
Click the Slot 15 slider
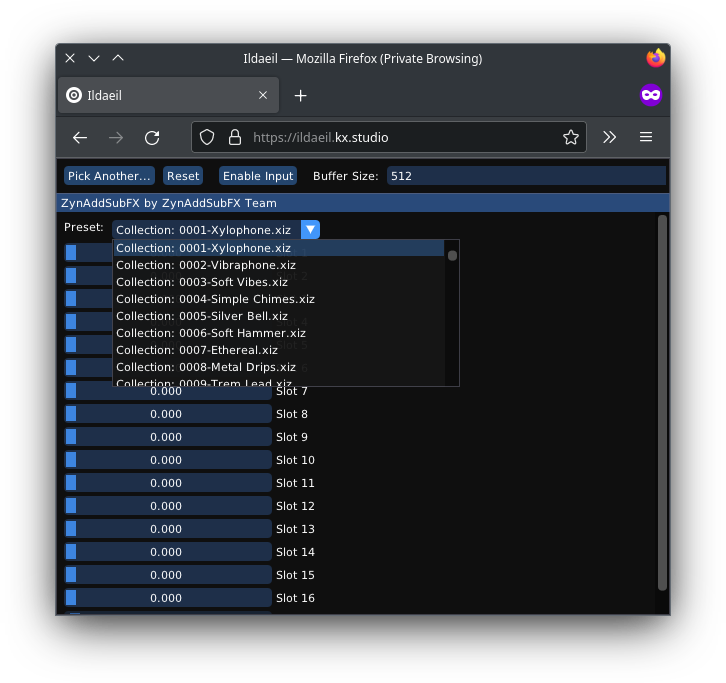click(x=168, y=575)
